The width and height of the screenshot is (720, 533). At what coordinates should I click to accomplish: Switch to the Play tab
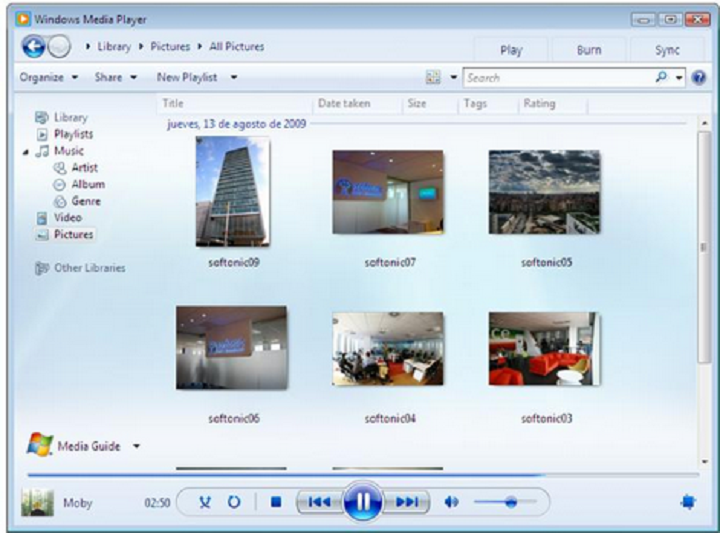point(511,50)
